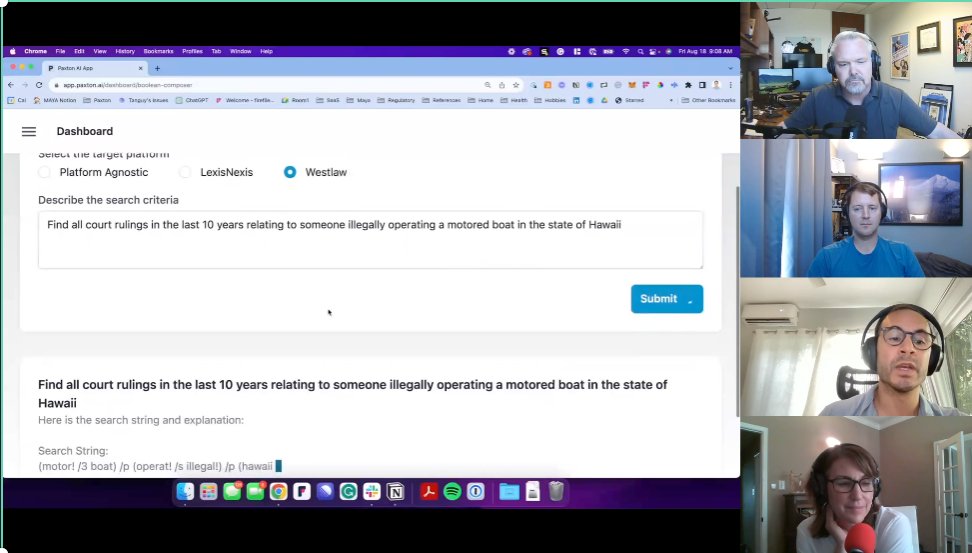Open the Regulatory bookmarks folder
Image resolution: width=972 pixels, height=553 pixels.
pos(396,100)
